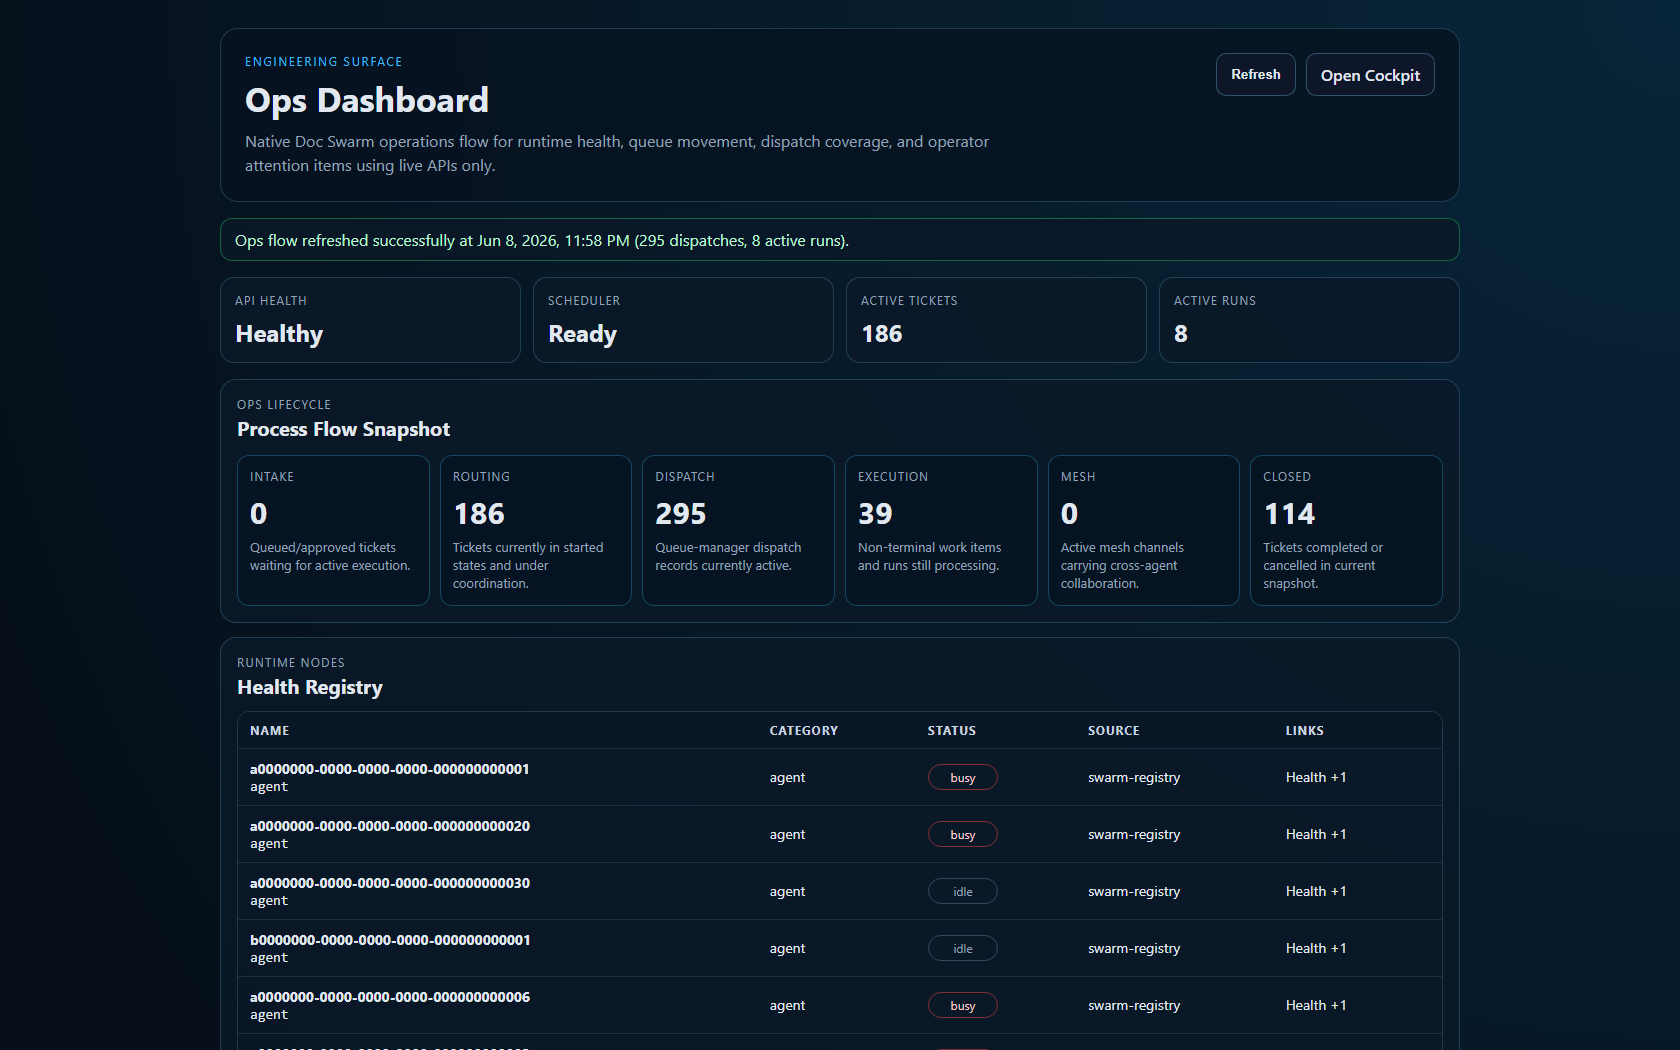Select the Scheduler card showing Ready
The height and width of the screenshot is (1050, 1680).
683,320
